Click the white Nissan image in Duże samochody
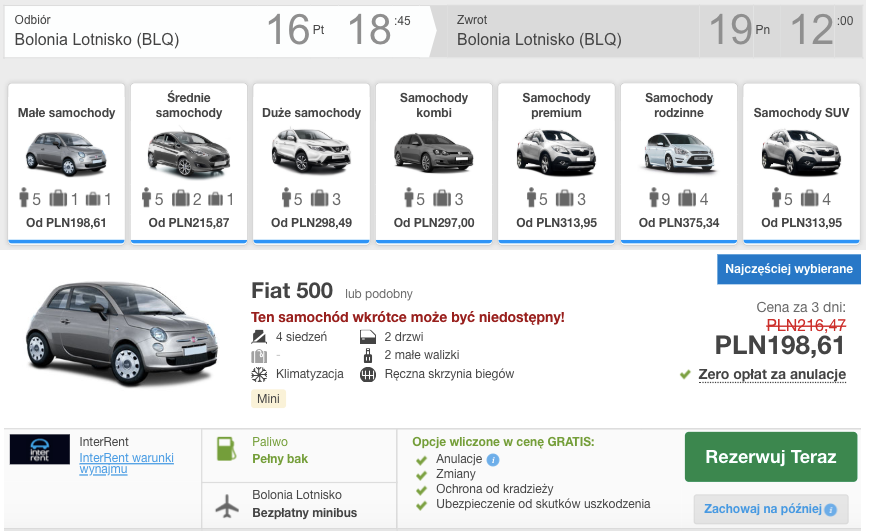The width and height of the screenshot is (869, 532). pos(311,150)
